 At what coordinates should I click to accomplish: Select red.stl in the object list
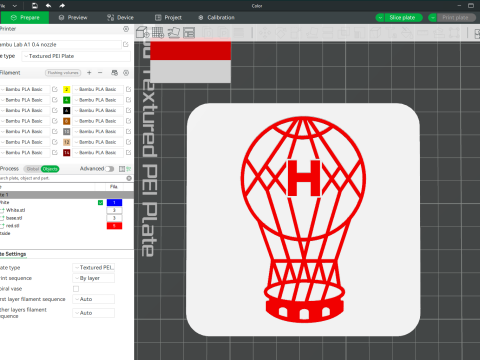point(13,226)
